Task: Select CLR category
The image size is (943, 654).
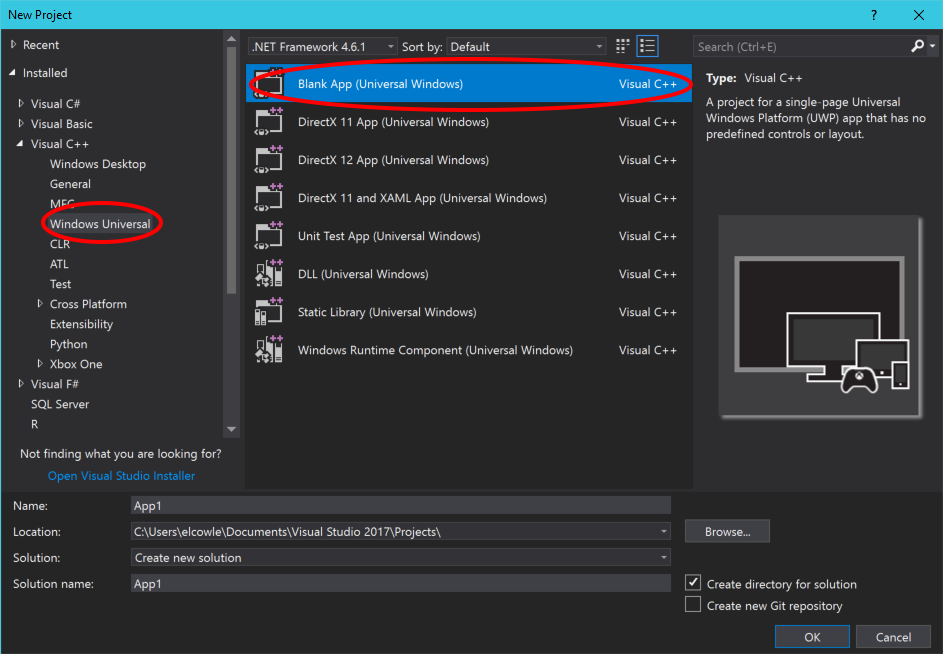Action: point(60,244)
